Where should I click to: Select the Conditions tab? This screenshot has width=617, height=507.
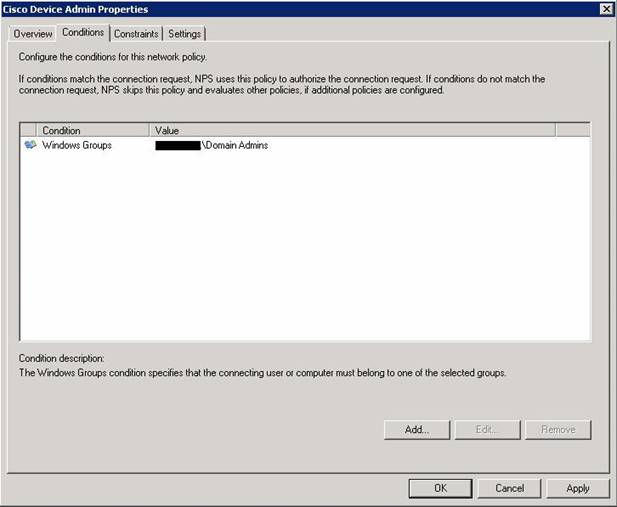(x=83, y=33)
